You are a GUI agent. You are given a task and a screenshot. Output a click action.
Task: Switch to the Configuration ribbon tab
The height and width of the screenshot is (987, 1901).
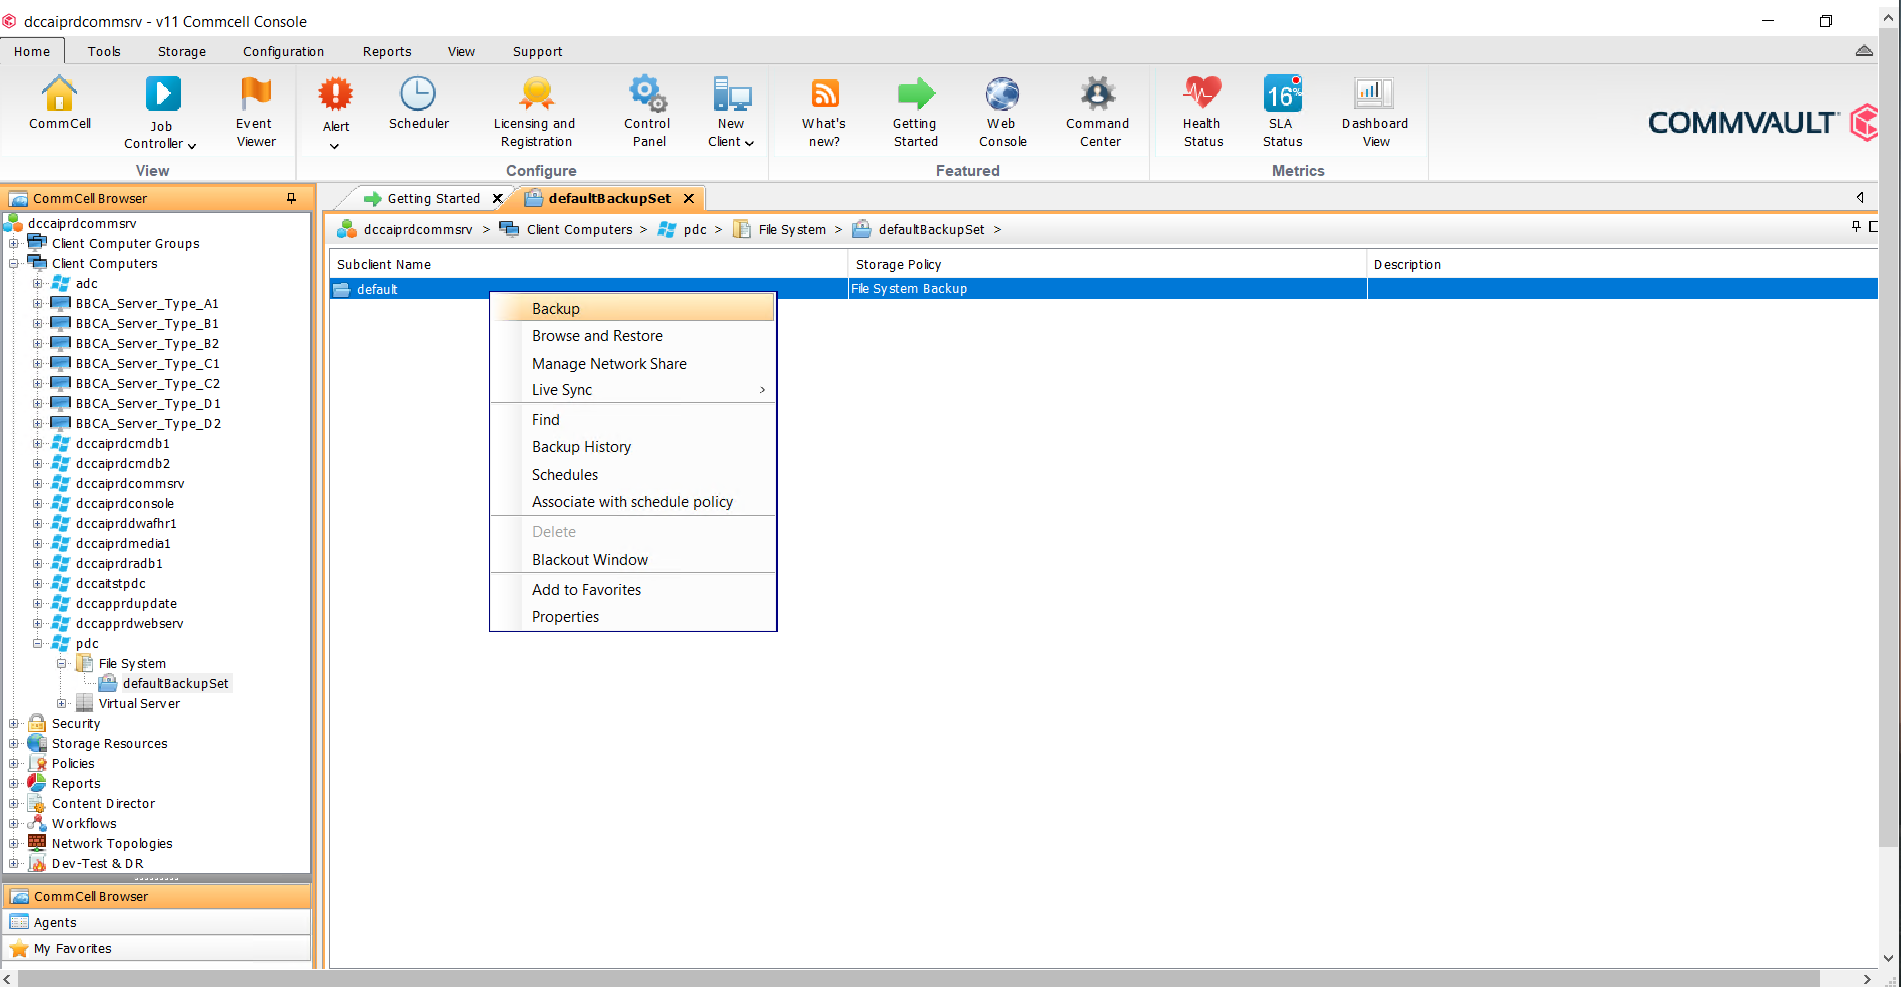tap(283, 51)
